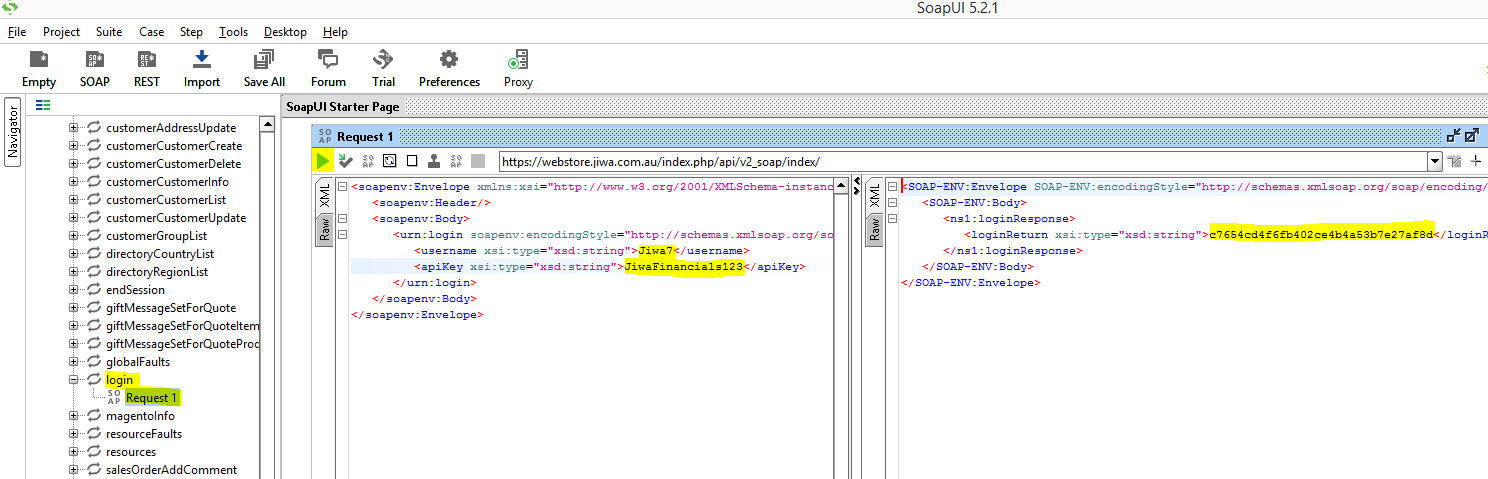This screenshot has height=479, width=1488.
Task: Collapse the login tree node
Action: tap(73, 380)
